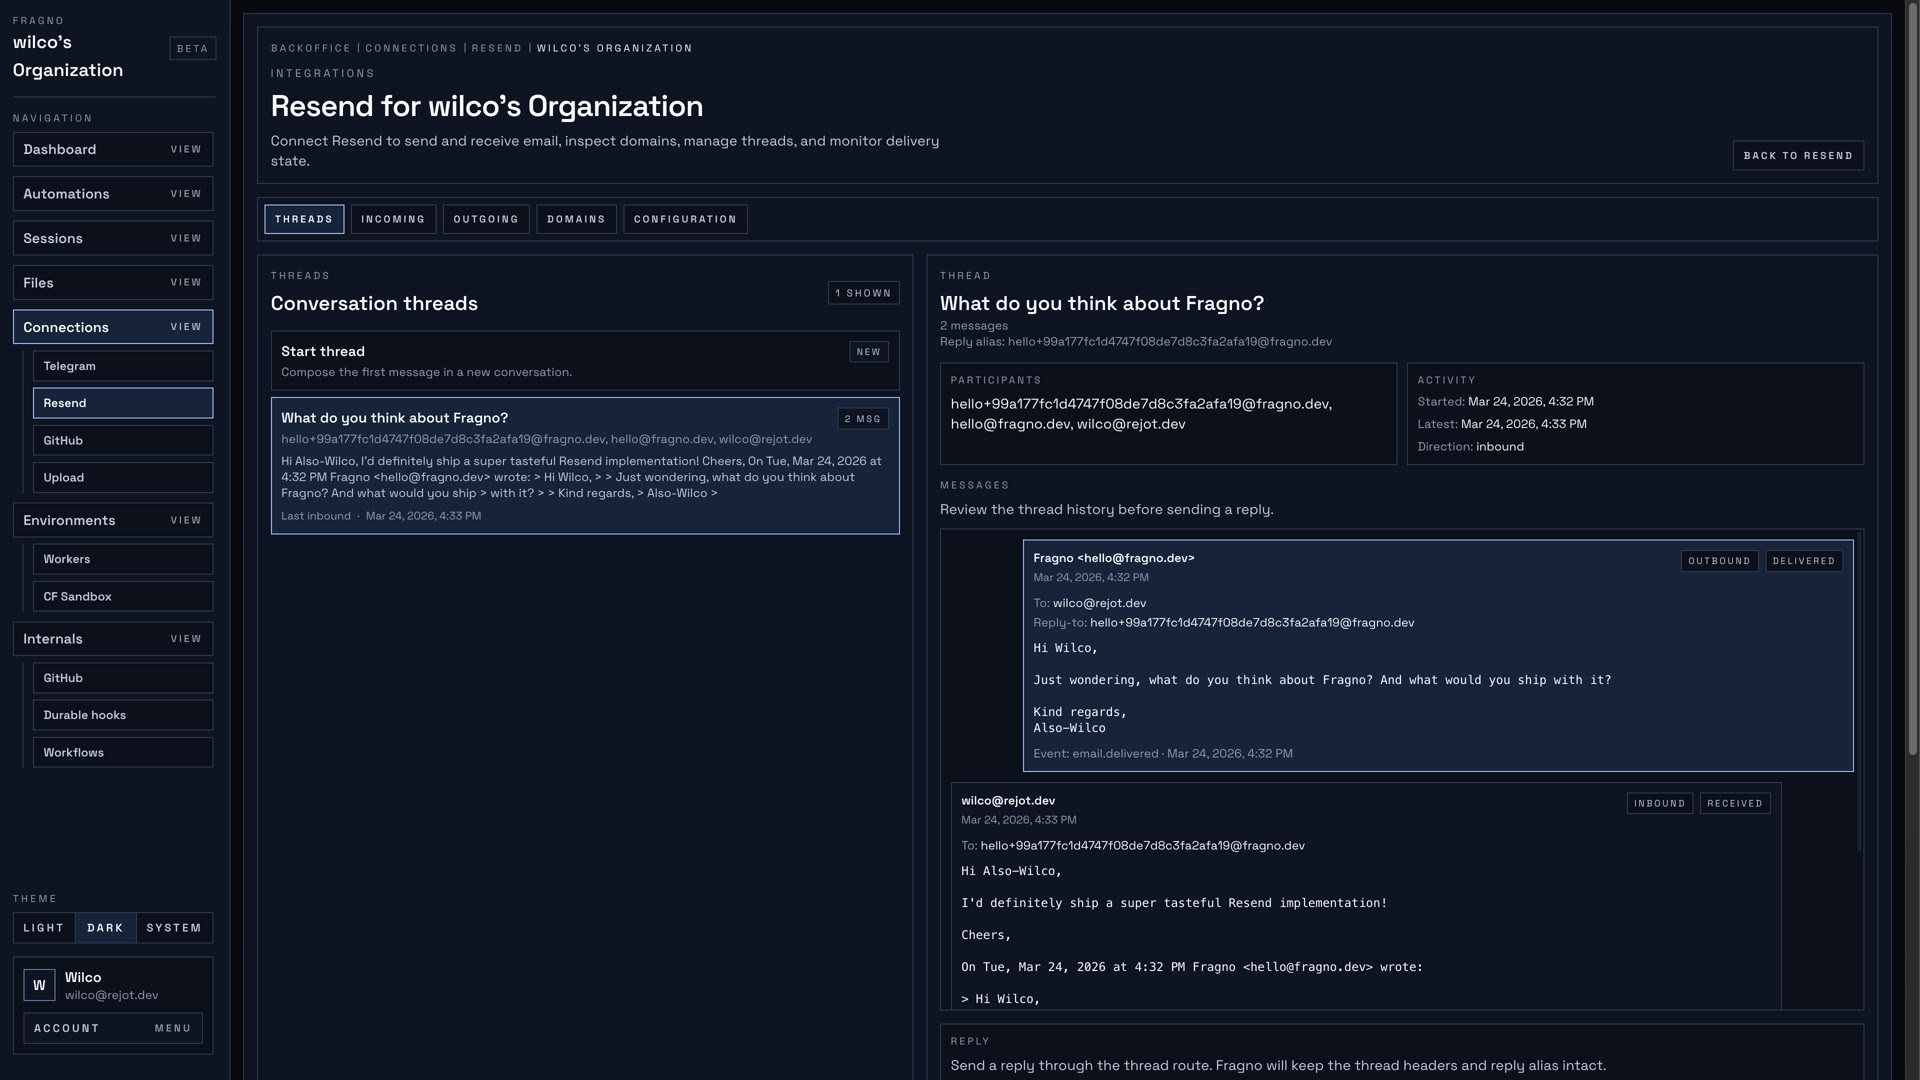Select the CF Sandbox environment
This screenshot has width=1920, height=1080.
(x=122, y=596)
